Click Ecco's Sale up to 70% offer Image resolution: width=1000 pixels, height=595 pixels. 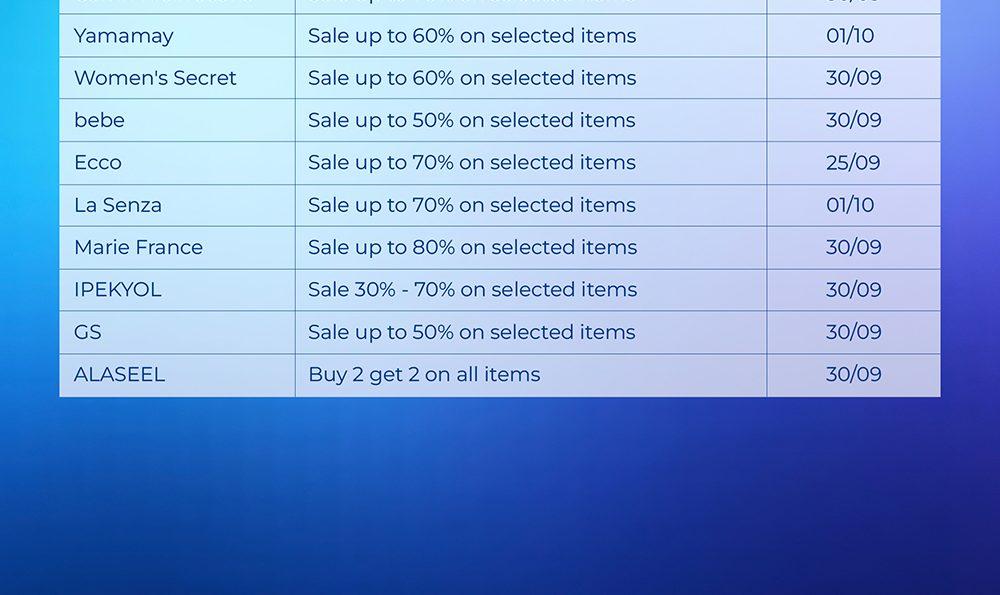472,163
